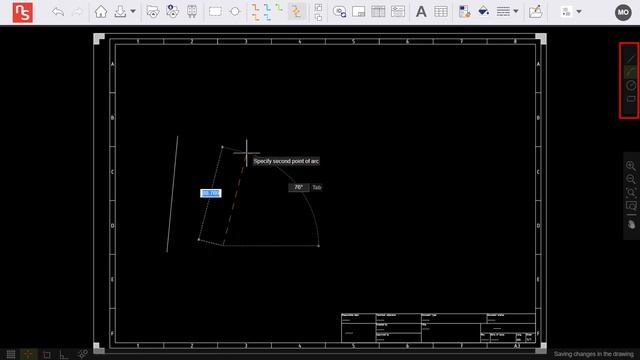
Task: Insert a grid table icon
Action: tap(441, 11)
